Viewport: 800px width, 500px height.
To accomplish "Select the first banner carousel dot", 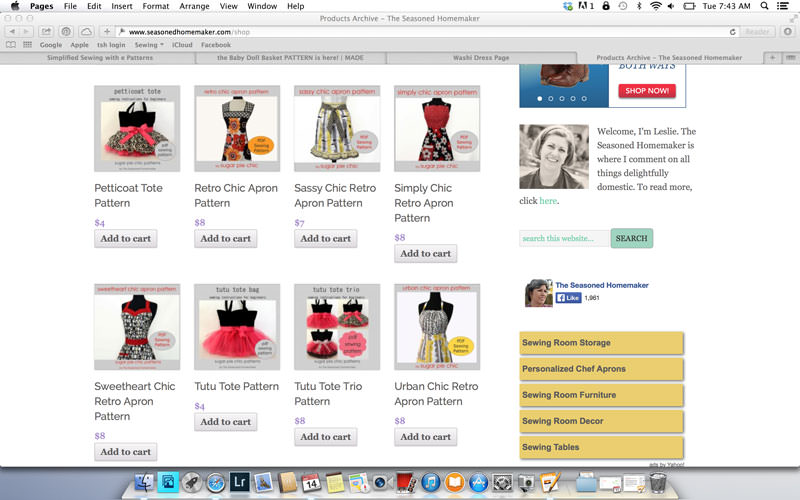I will 539,99.
